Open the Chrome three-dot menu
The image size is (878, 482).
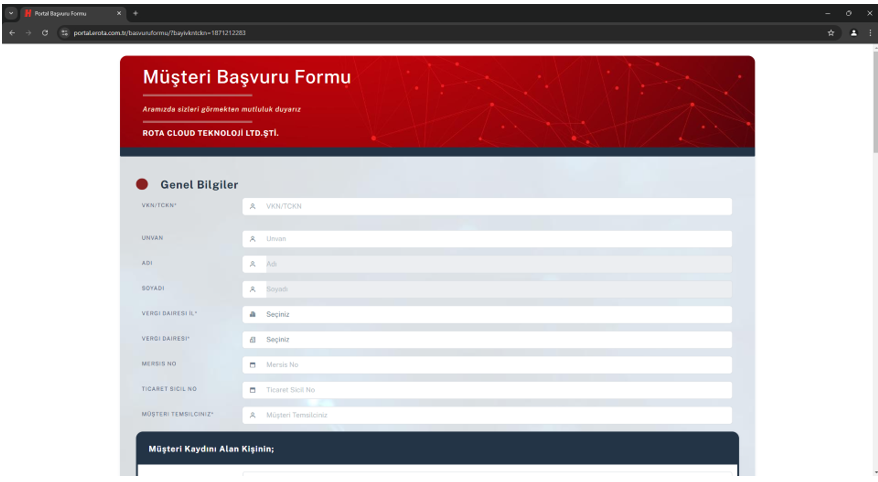coord(869,33)
